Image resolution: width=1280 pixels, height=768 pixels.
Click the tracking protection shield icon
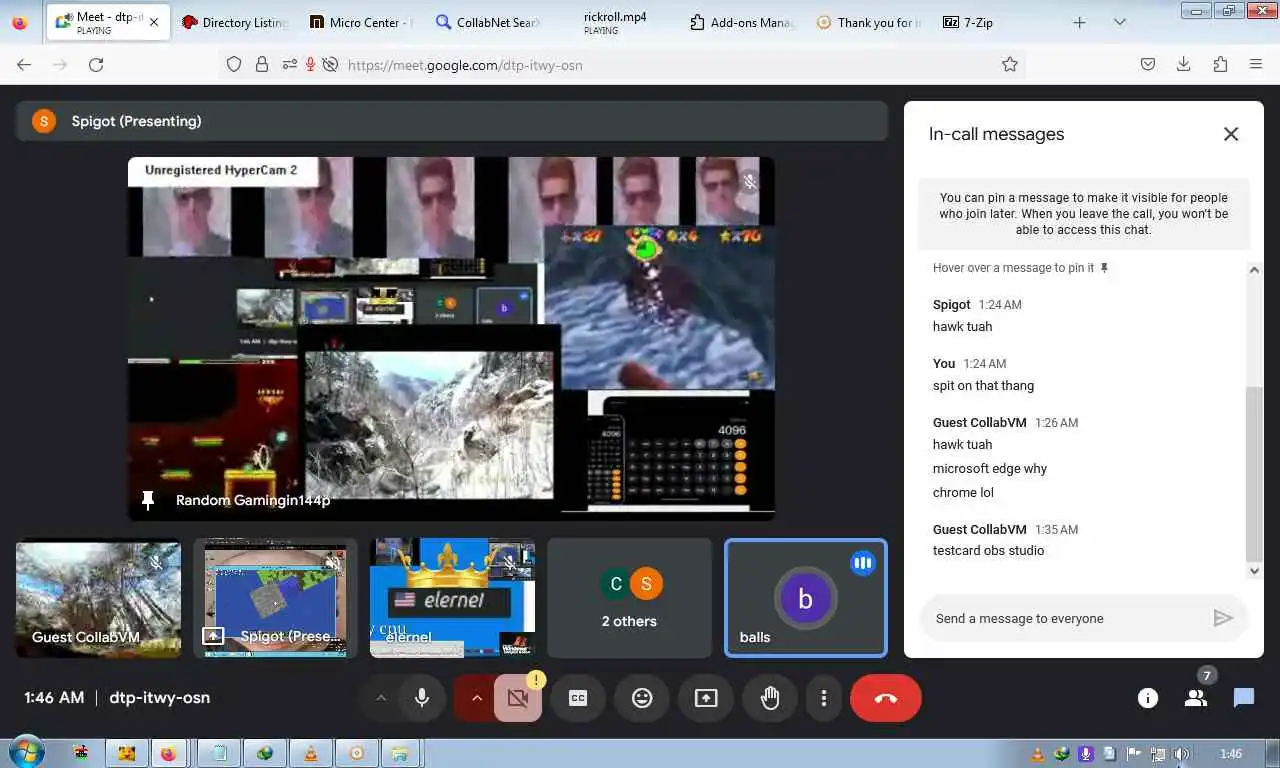click(234, 64)
